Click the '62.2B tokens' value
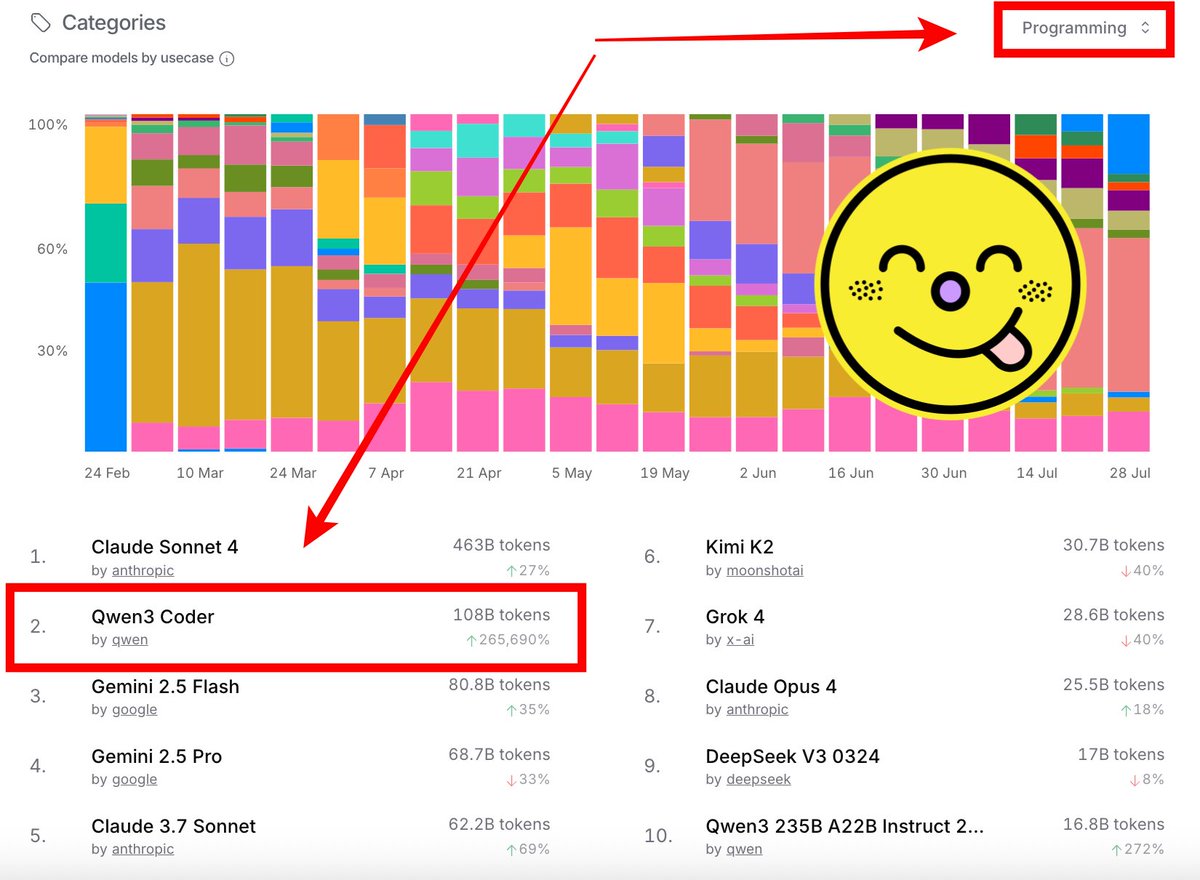 click(499, 826)
